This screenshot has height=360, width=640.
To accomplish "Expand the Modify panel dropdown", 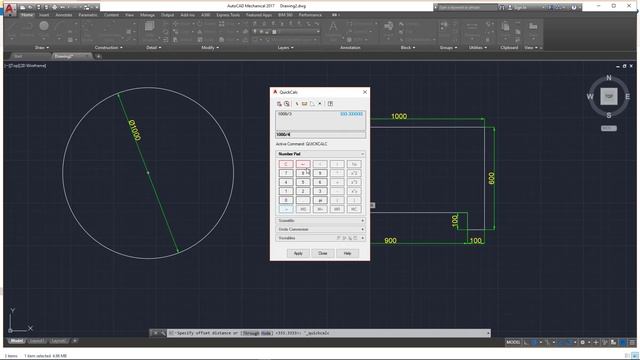I will [210, 48].
